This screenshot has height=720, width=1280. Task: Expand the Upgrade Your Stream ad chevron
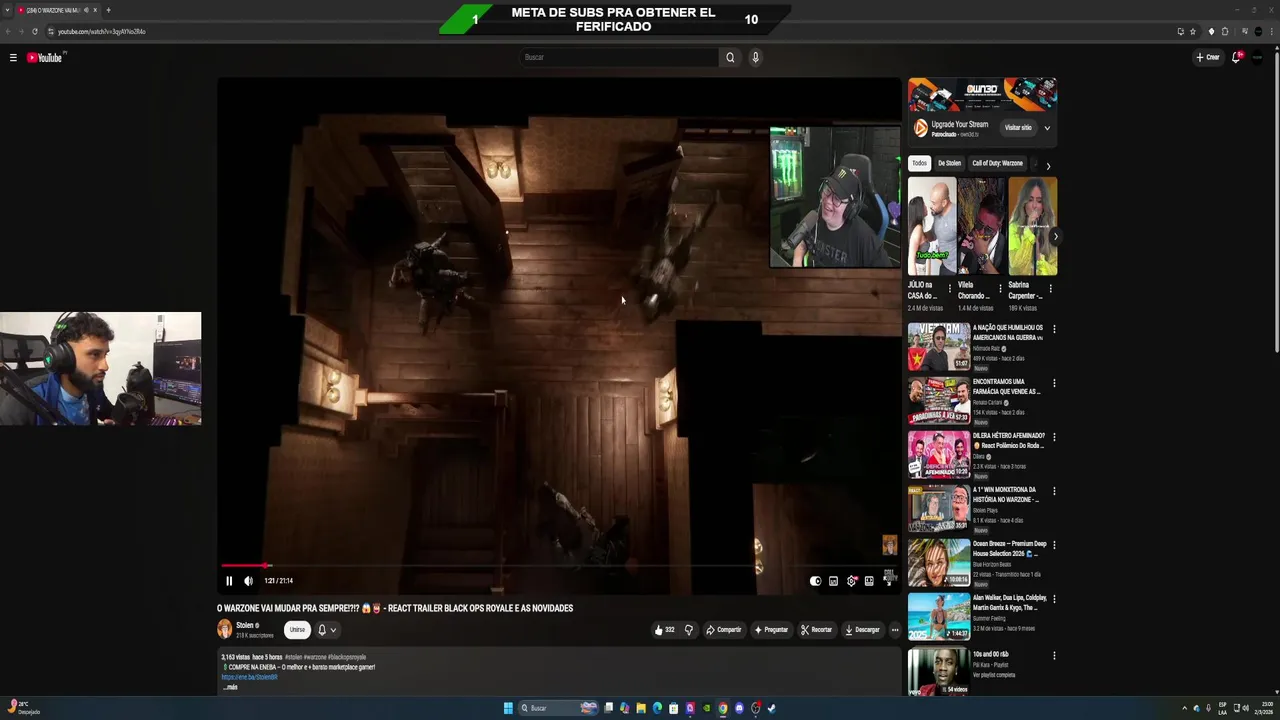point(1047,128)
